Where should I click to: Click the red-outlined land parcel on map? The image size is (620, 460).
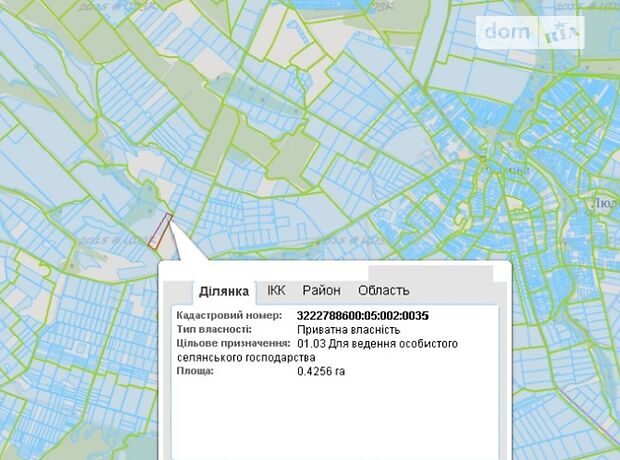point(160,231)
